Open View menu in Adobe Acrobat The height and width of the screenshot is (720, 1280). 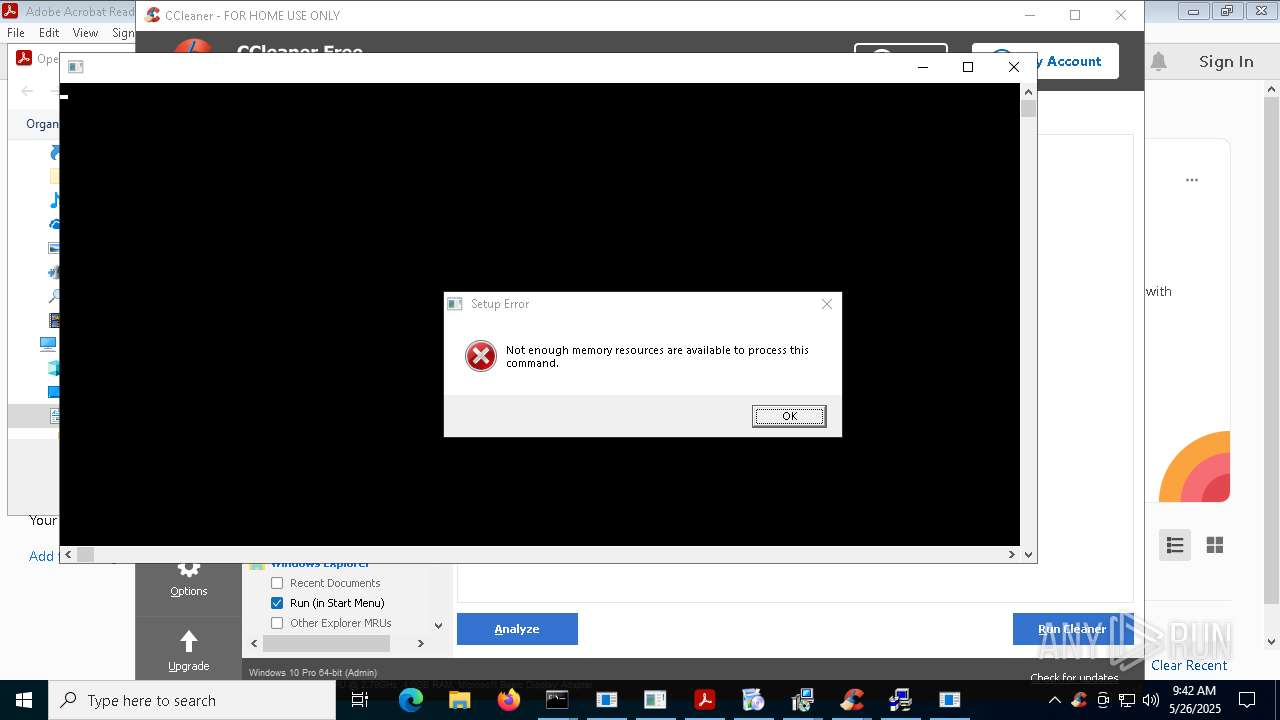pyautogui.click(x=85, y=33)
